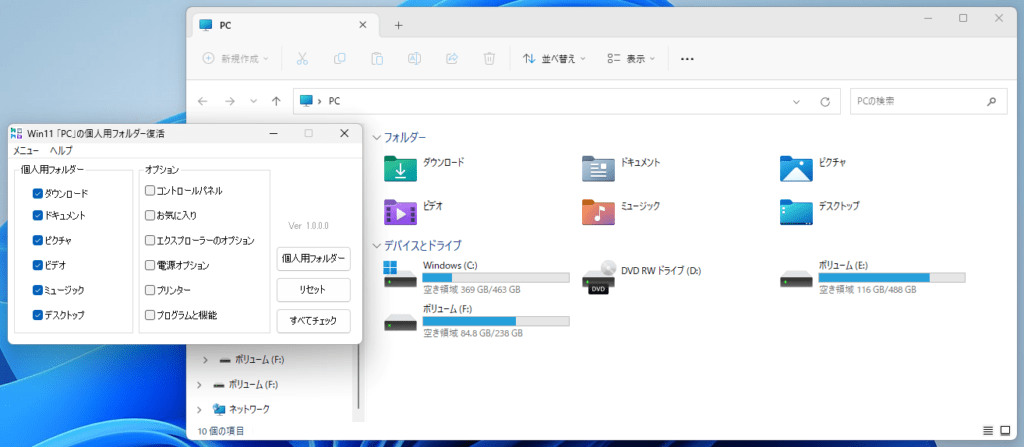This screenshot has height=447, width=1024.
Task: Select the ボリューム (E:) drive icon
Action: point(796,278)
